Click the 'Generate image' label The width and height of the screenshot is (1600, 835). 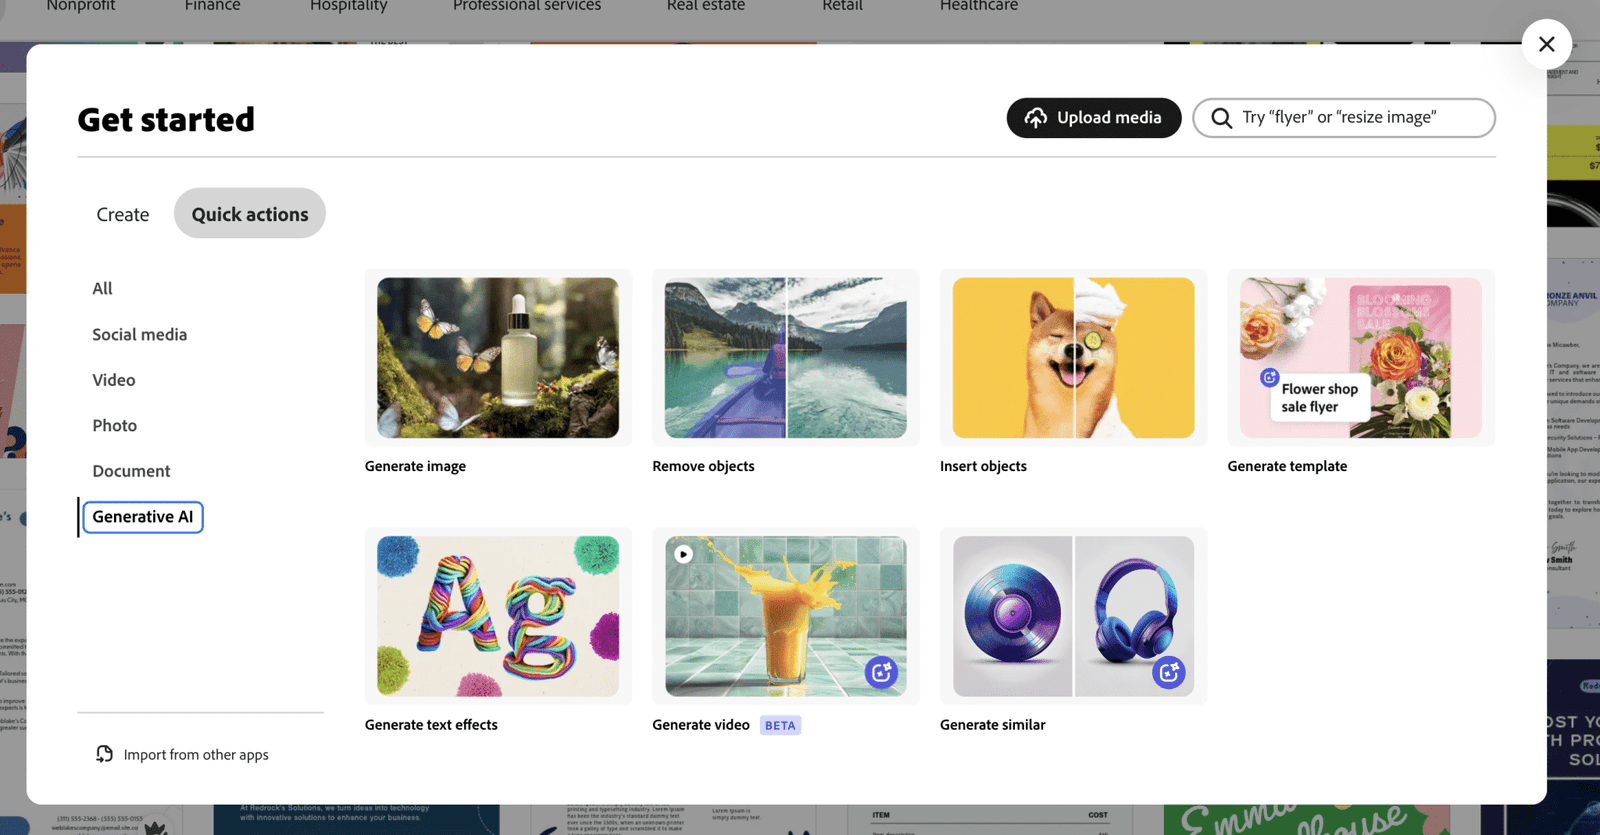(415, 466)
